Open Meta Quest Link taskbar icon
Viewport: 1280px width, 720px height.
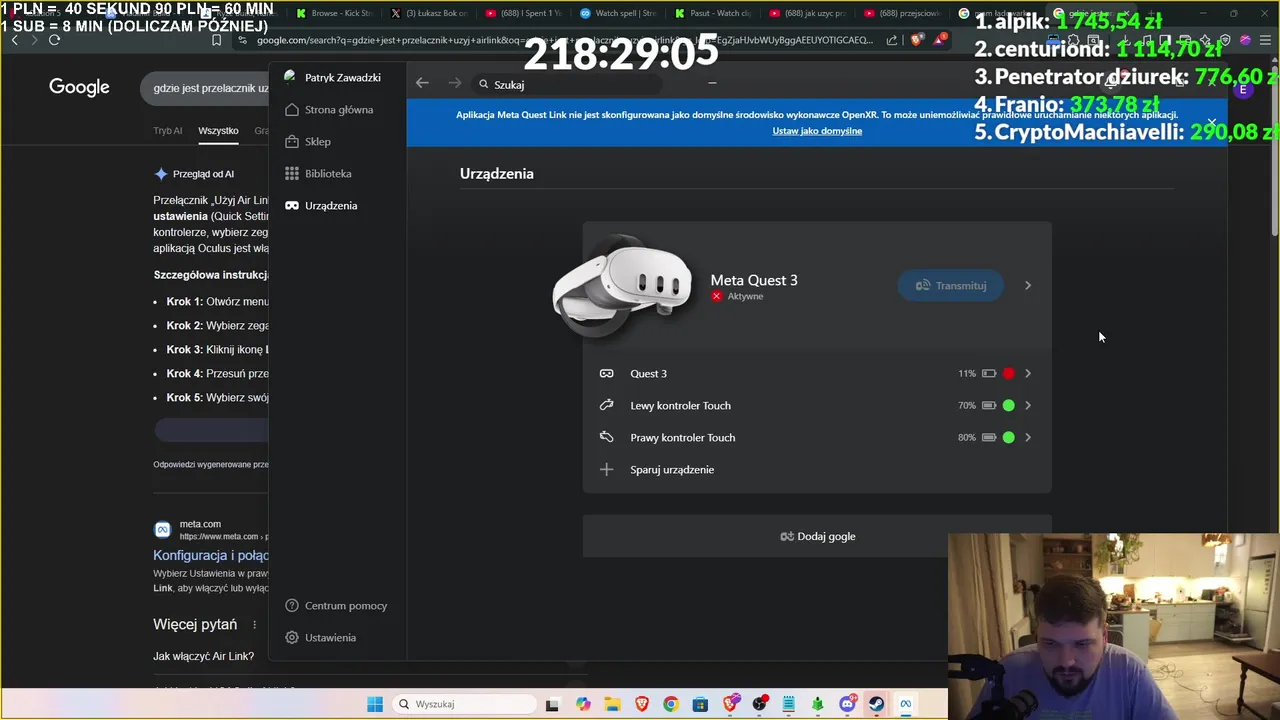tap(906, 704)
